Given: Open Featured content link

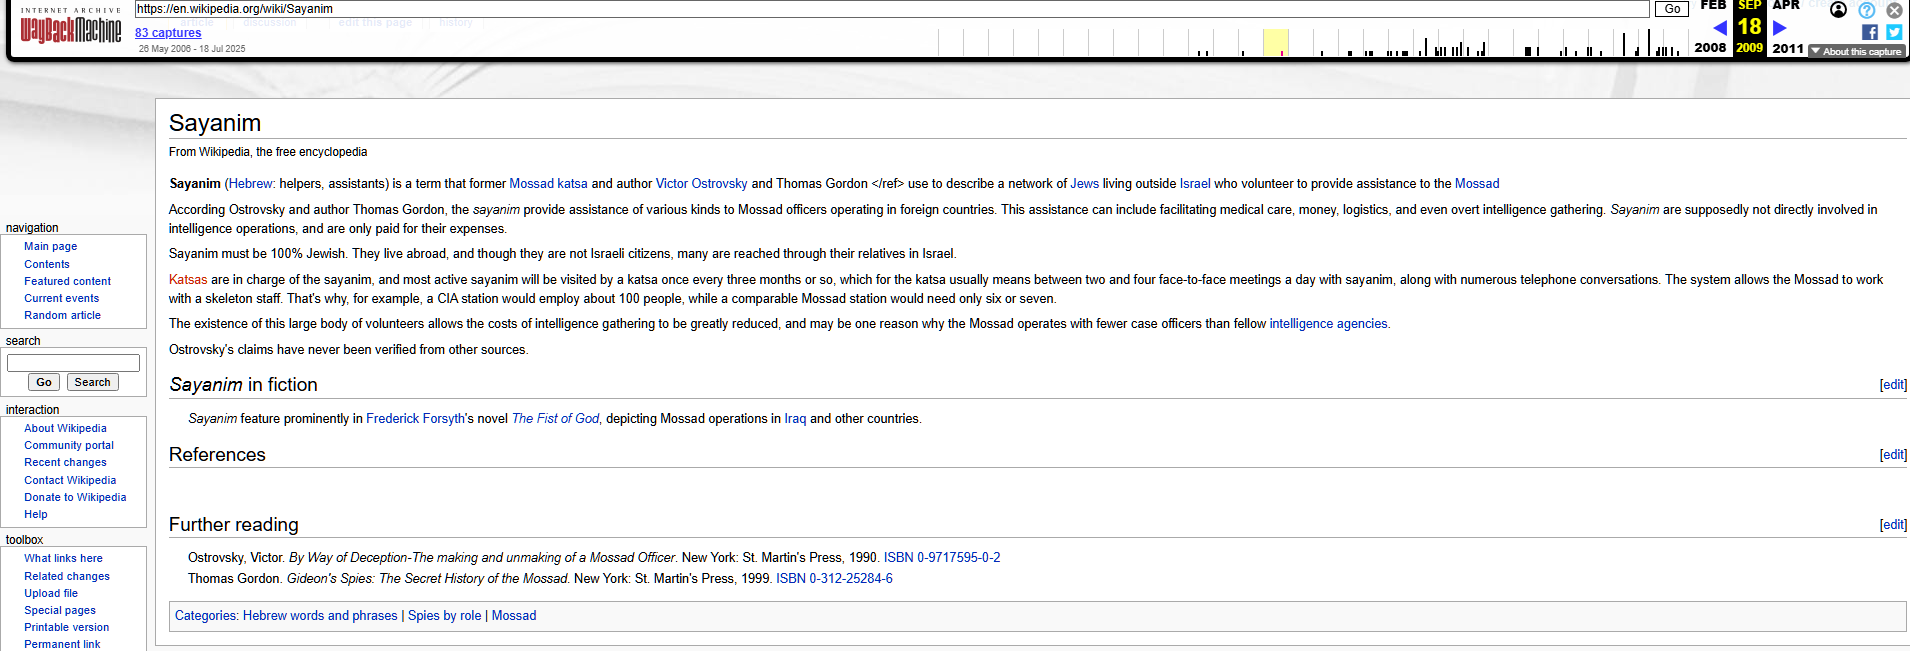Looking at the screenshot, I should [68, 281].
